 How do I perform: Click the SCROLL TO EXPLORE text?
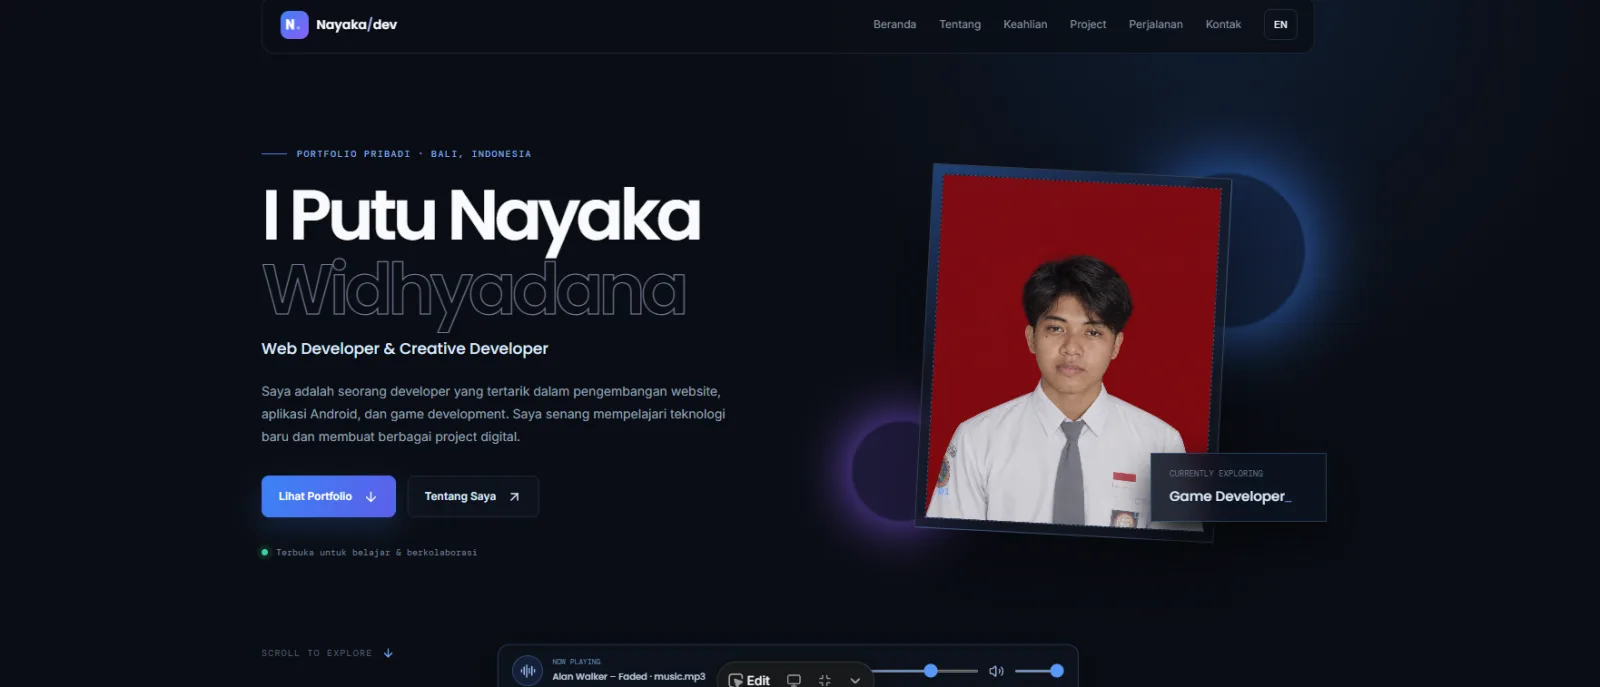coord(316,653)
